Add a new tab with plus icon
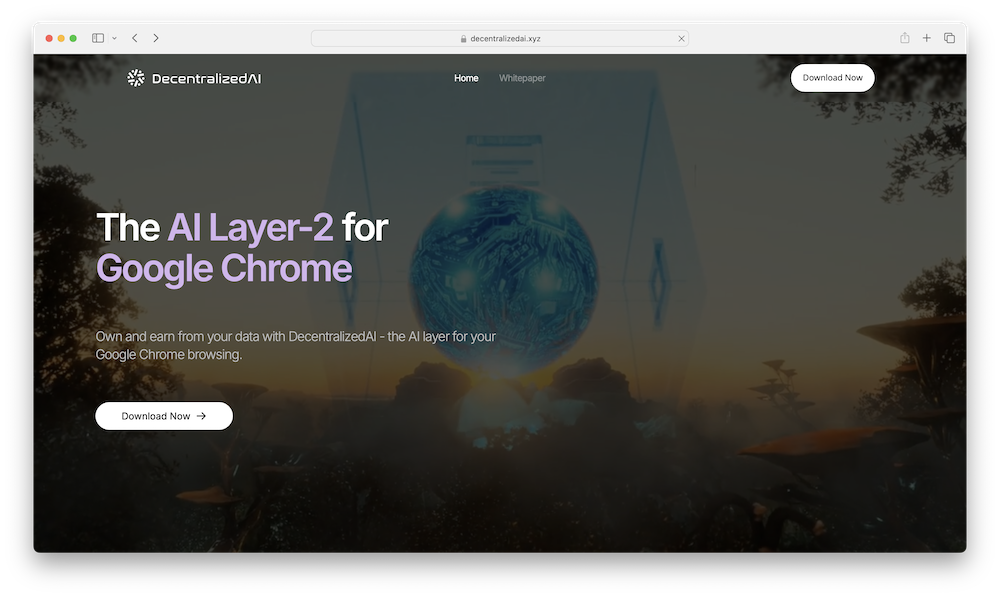Image resolution: width=1000 pixels, height=597 pixels. tap(927, 38)
